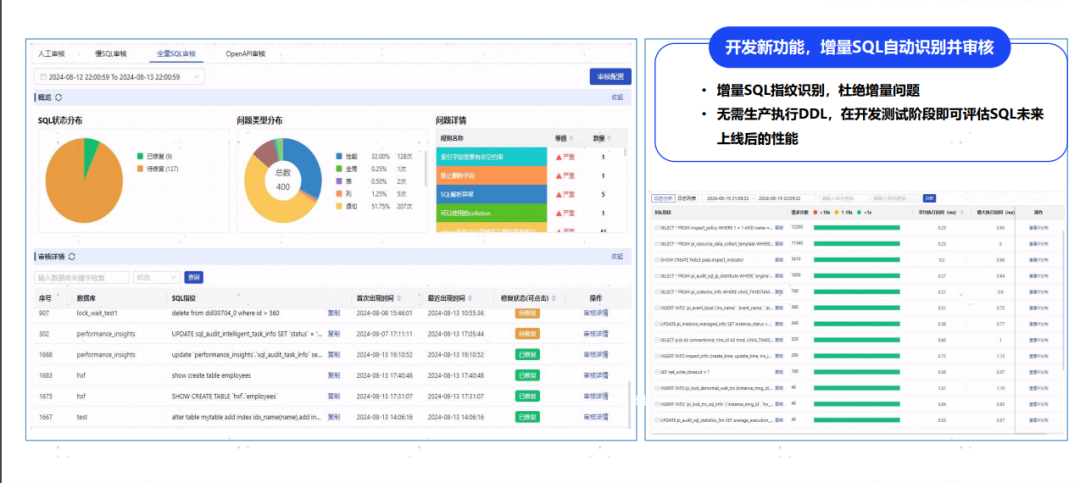Refresh the 概览 section
Image resolution: width=1080 pixels, height=483 pixels.
pos(59,97)
